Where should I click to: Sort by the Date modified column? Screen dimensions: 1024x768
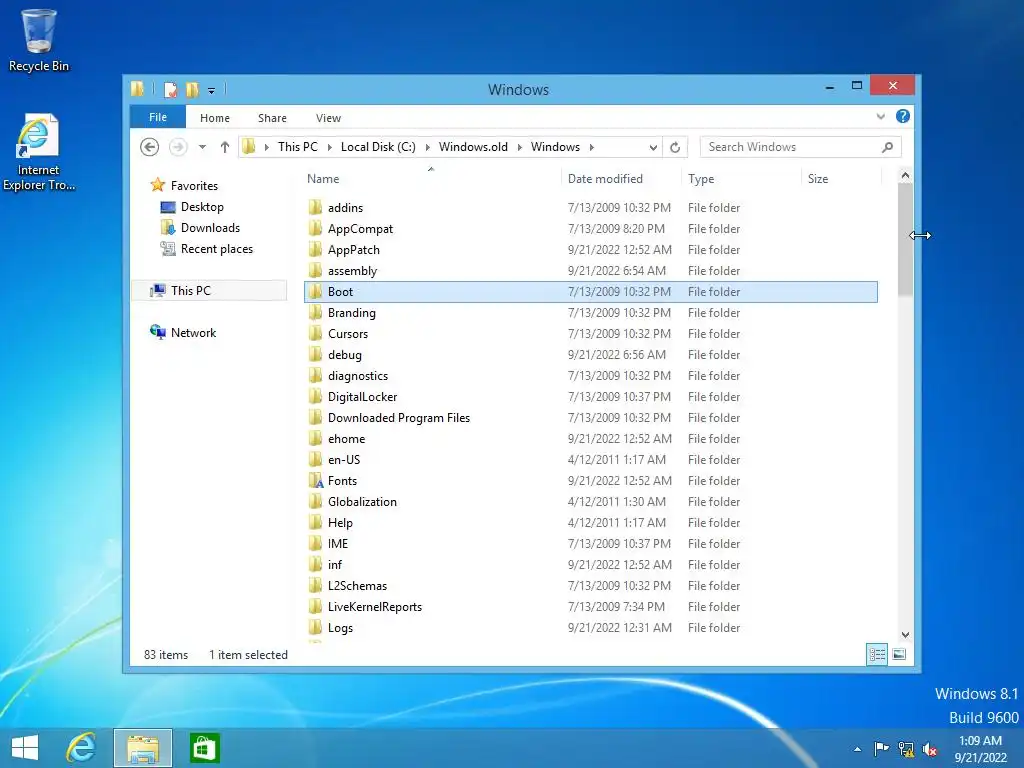coord(605,179)
